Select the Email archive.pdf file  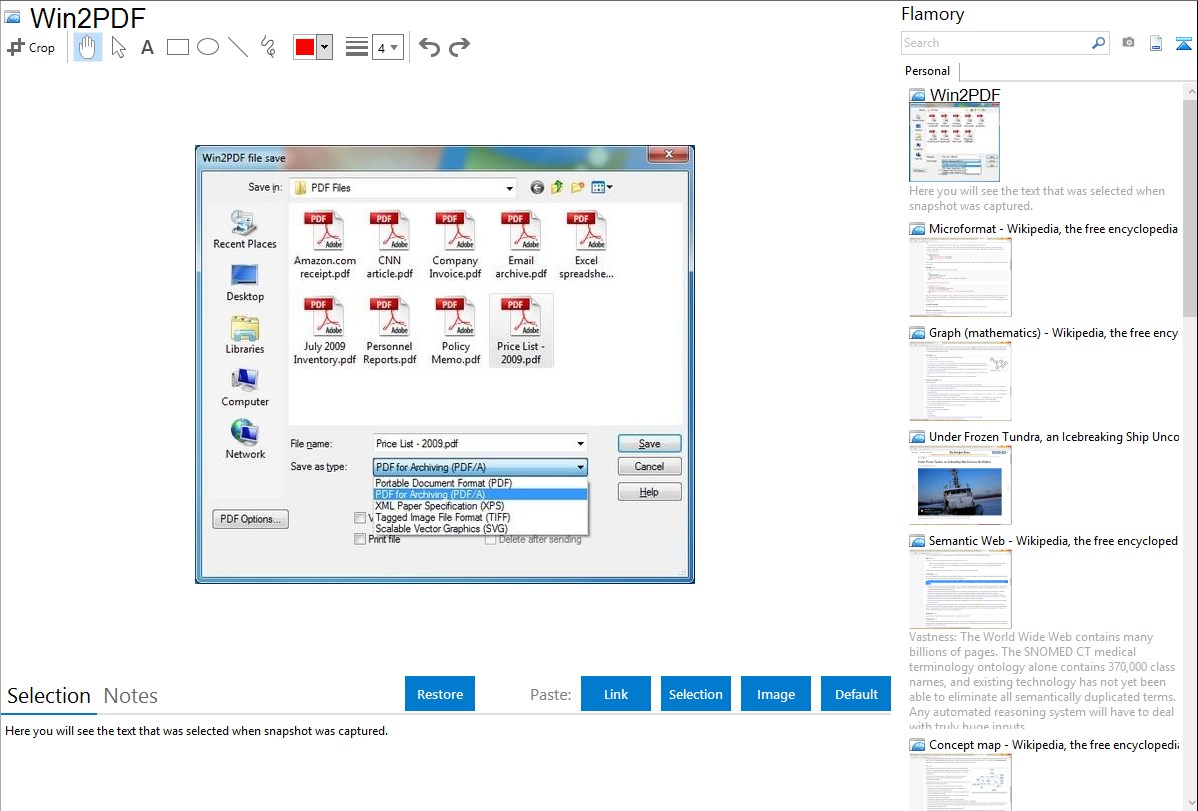[521, 245]
